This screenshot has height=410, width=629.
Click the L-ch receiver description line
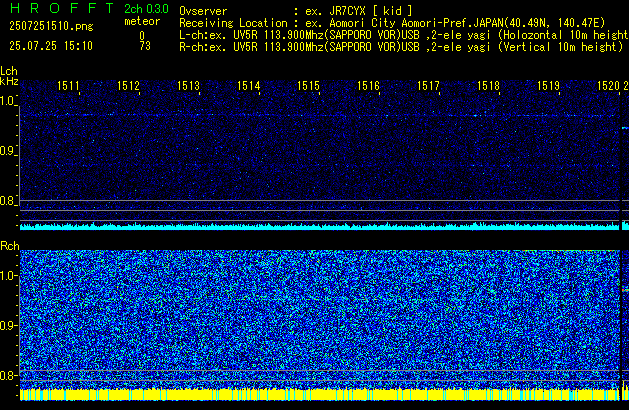404,35
